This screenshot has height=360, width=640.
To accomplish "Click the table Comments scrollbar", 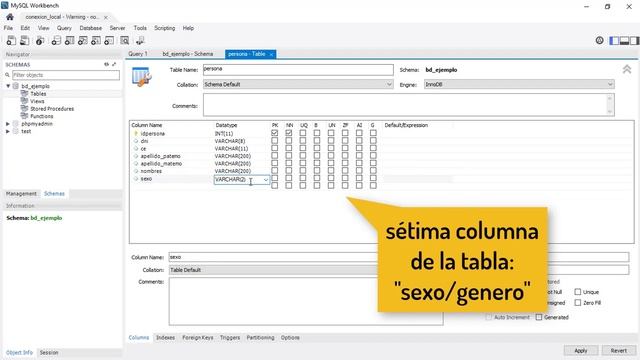I will (x=610, y=104).
